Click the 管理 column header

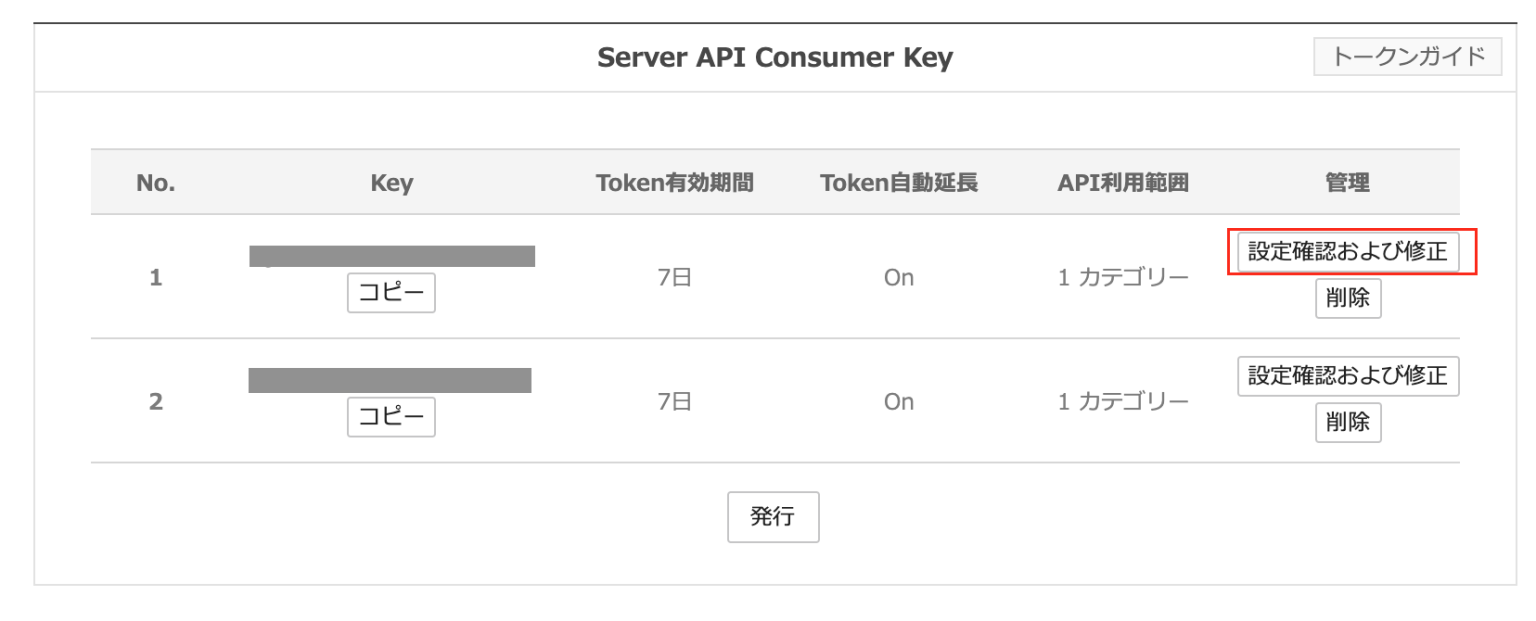pos(1347,183)
